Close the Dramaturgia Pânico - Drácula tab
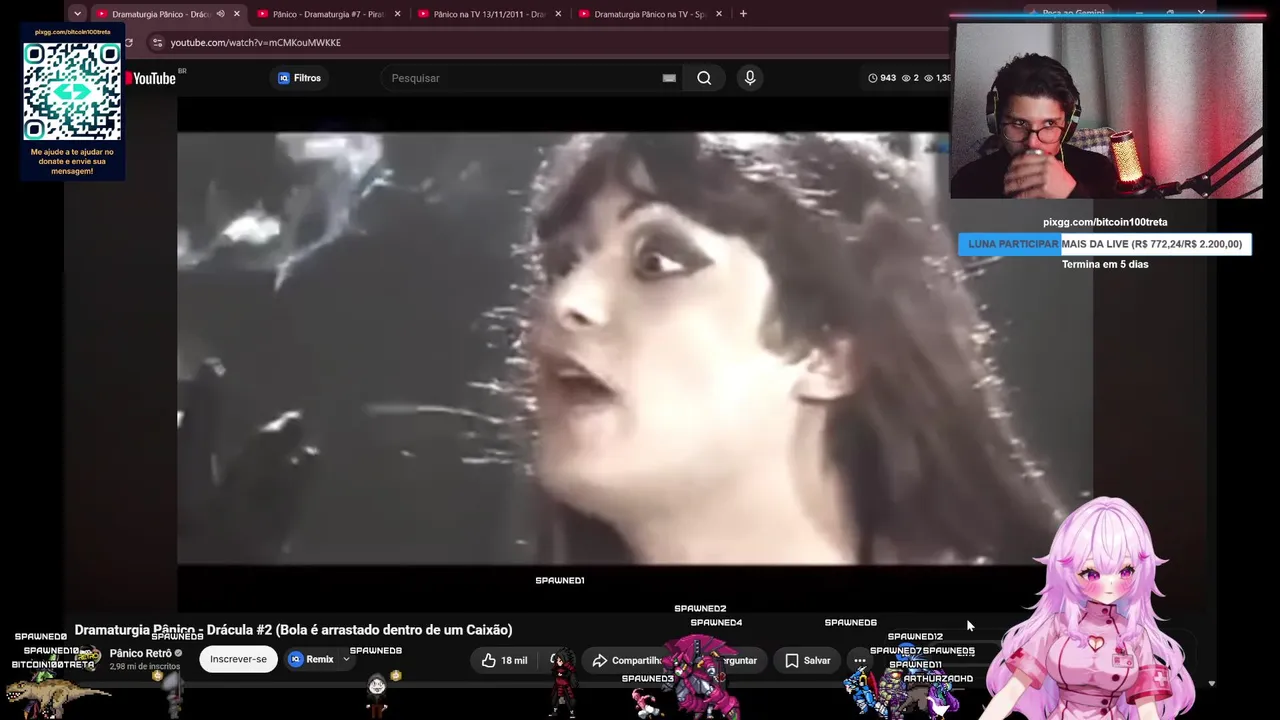The image size is (1280, 720). [x=237, y=14]
